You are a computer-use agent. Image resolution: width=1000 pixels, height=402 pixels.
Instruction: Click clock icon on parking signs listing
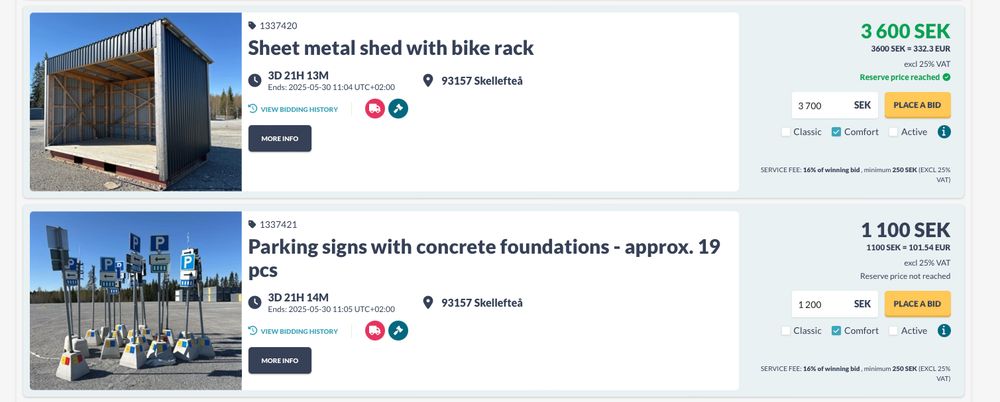tap(254, 302)
